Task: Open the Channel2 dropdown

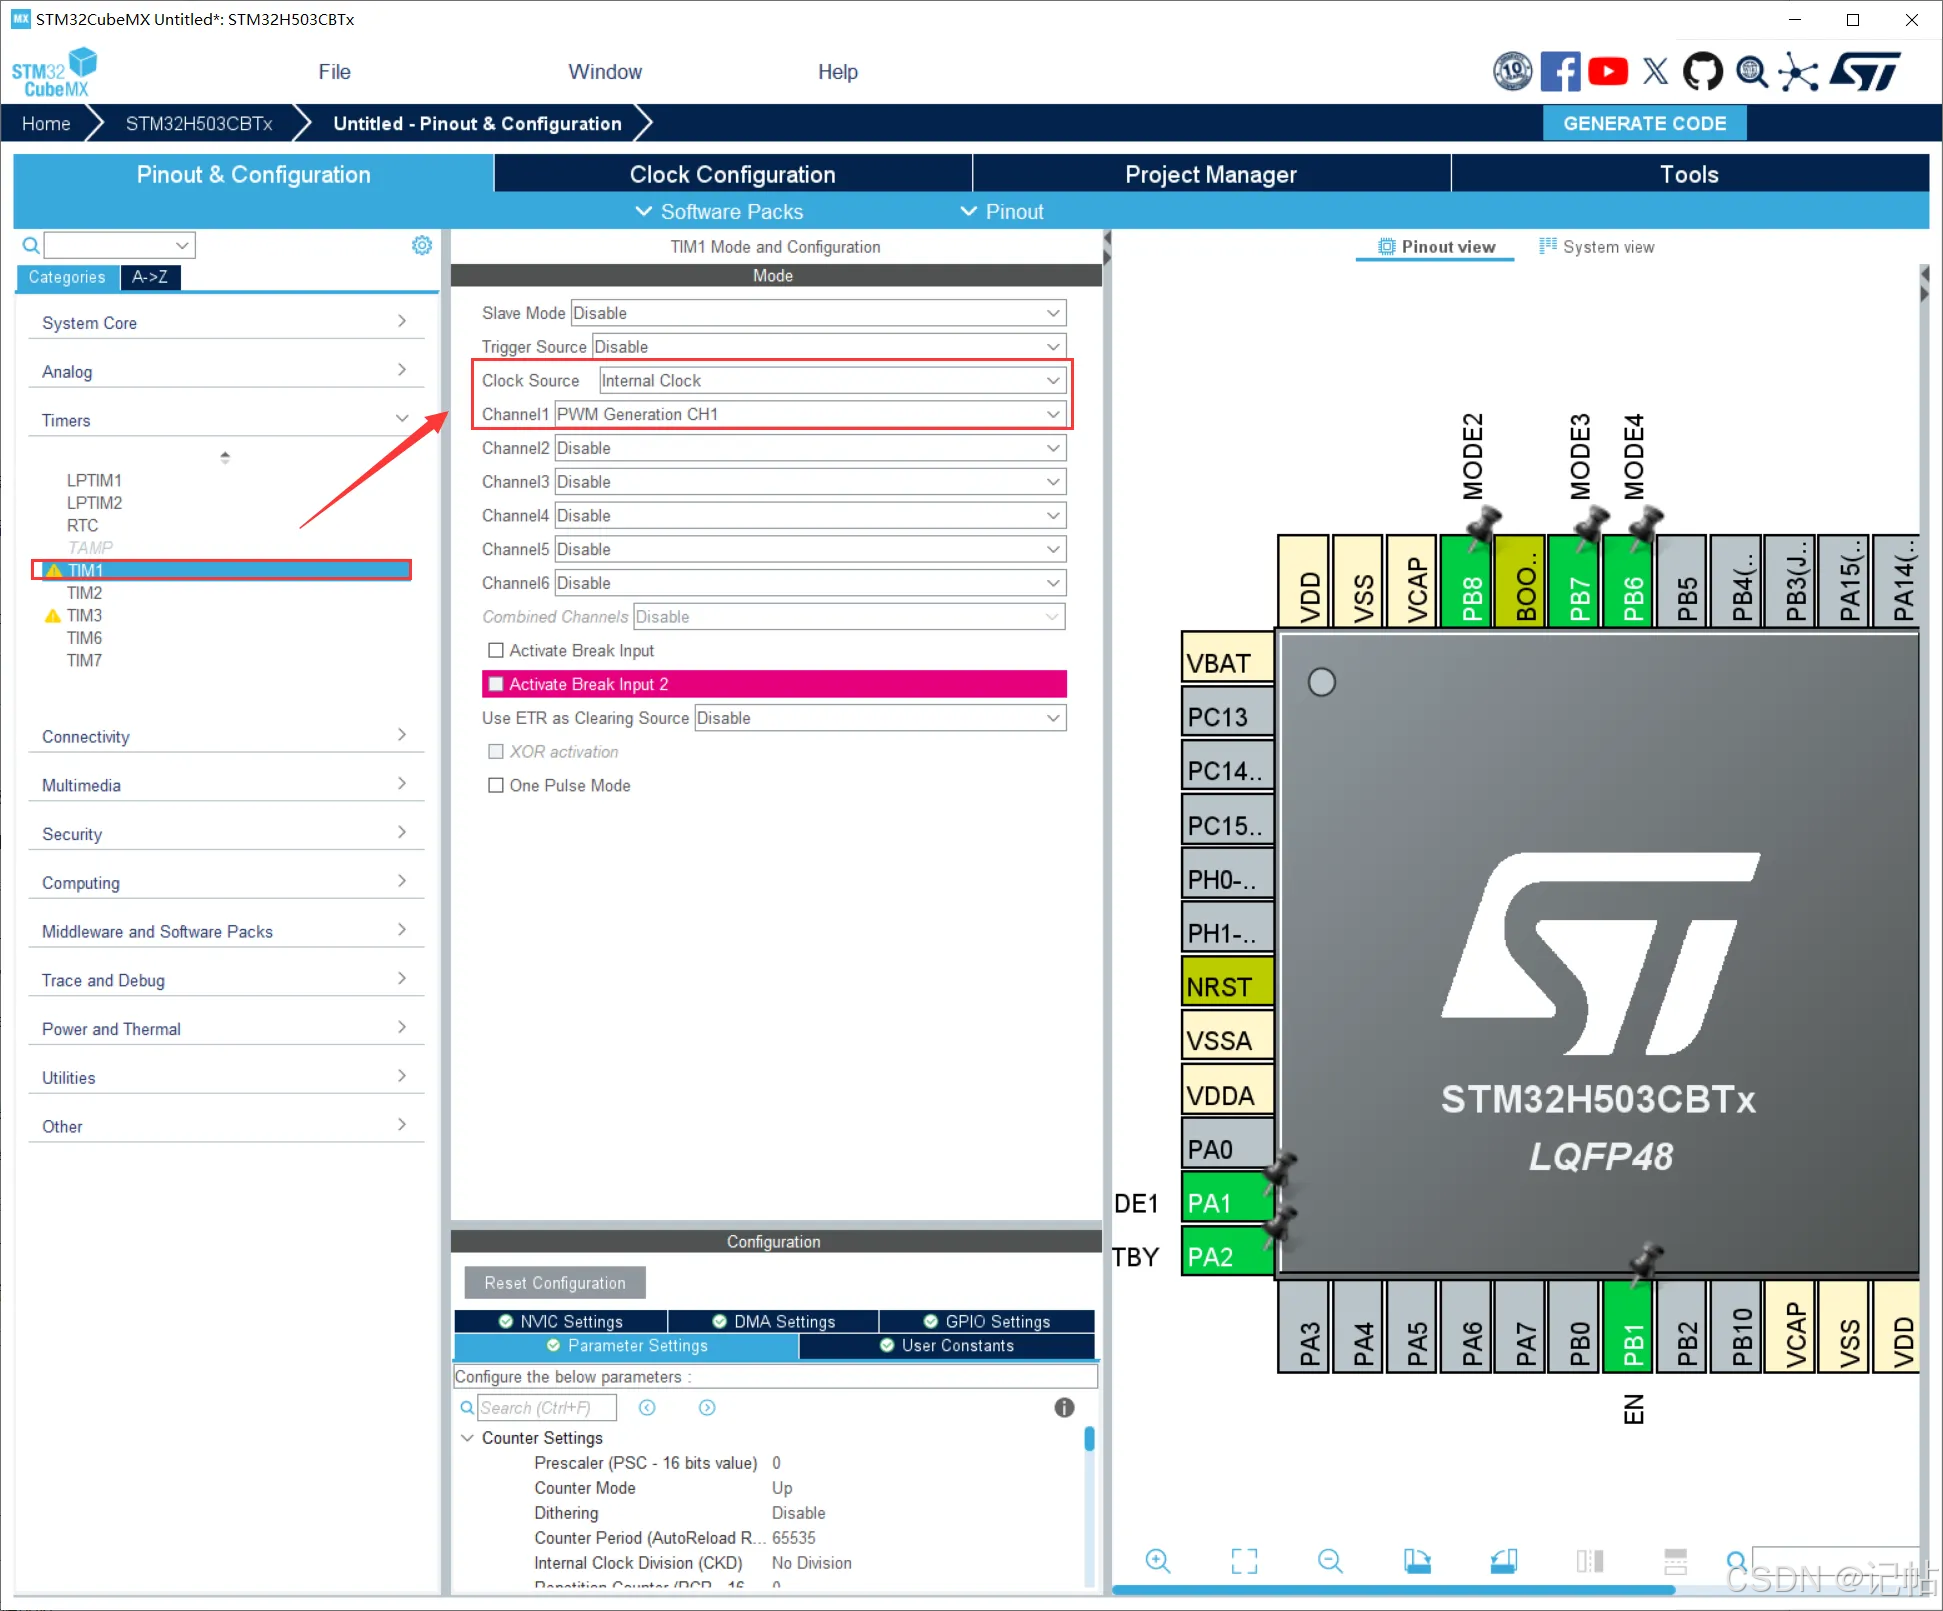Action: (810, 448)
